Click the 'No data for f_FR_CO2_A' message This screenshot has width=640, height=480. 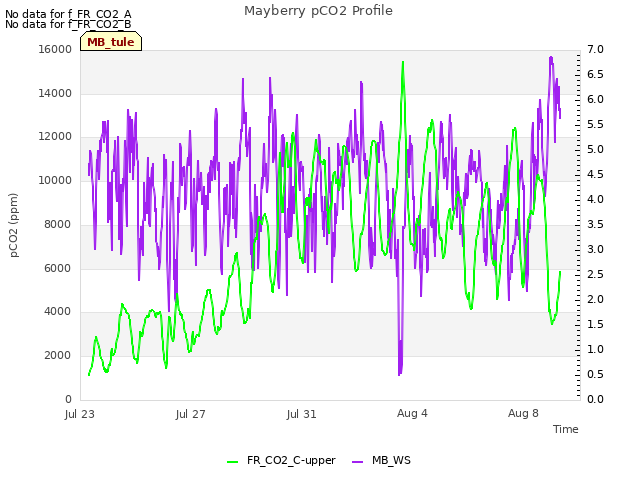(x=68, y=14)
